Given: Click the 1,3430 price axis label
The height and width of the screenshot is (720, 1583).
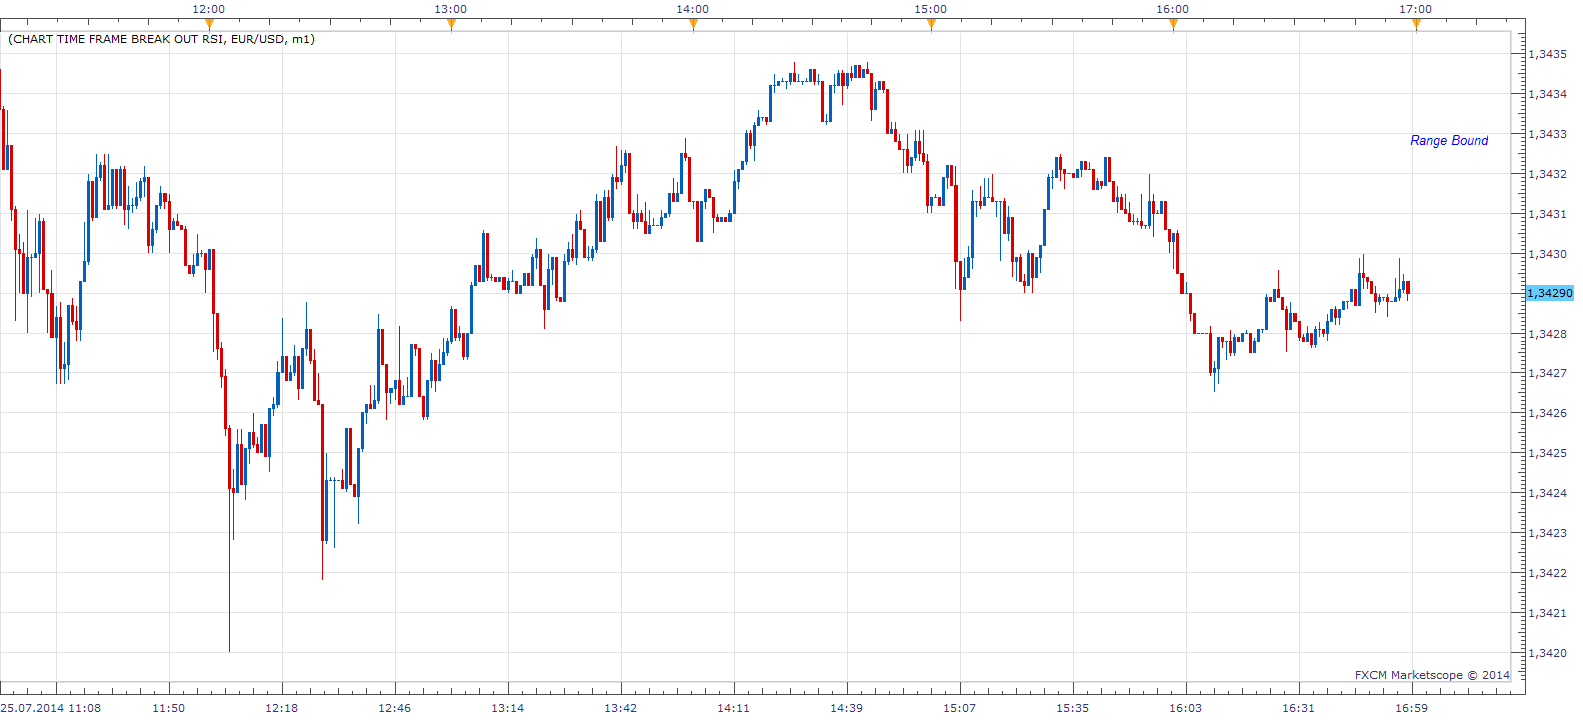Looking at the screenshot, I should [x=1548, y=254].
